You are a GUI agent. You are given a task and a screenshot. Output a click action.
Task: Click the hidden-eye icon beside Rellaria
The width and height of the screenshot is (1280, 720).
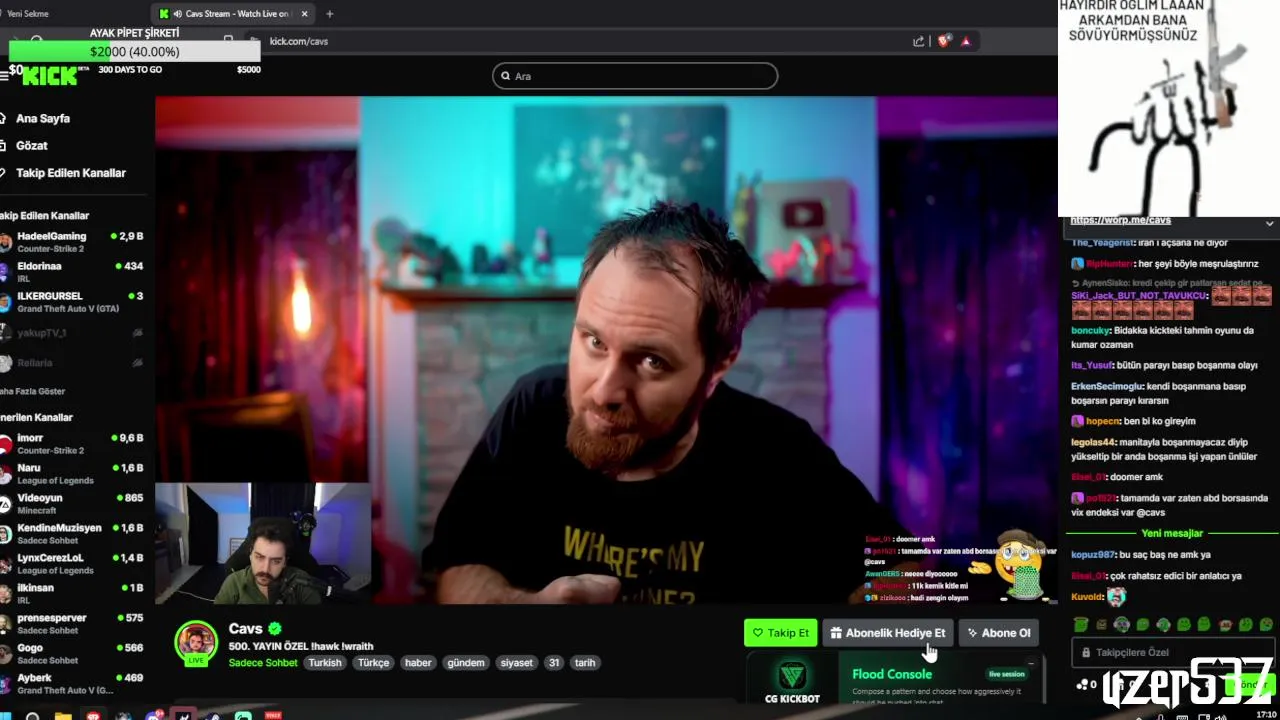click(138, 363)
